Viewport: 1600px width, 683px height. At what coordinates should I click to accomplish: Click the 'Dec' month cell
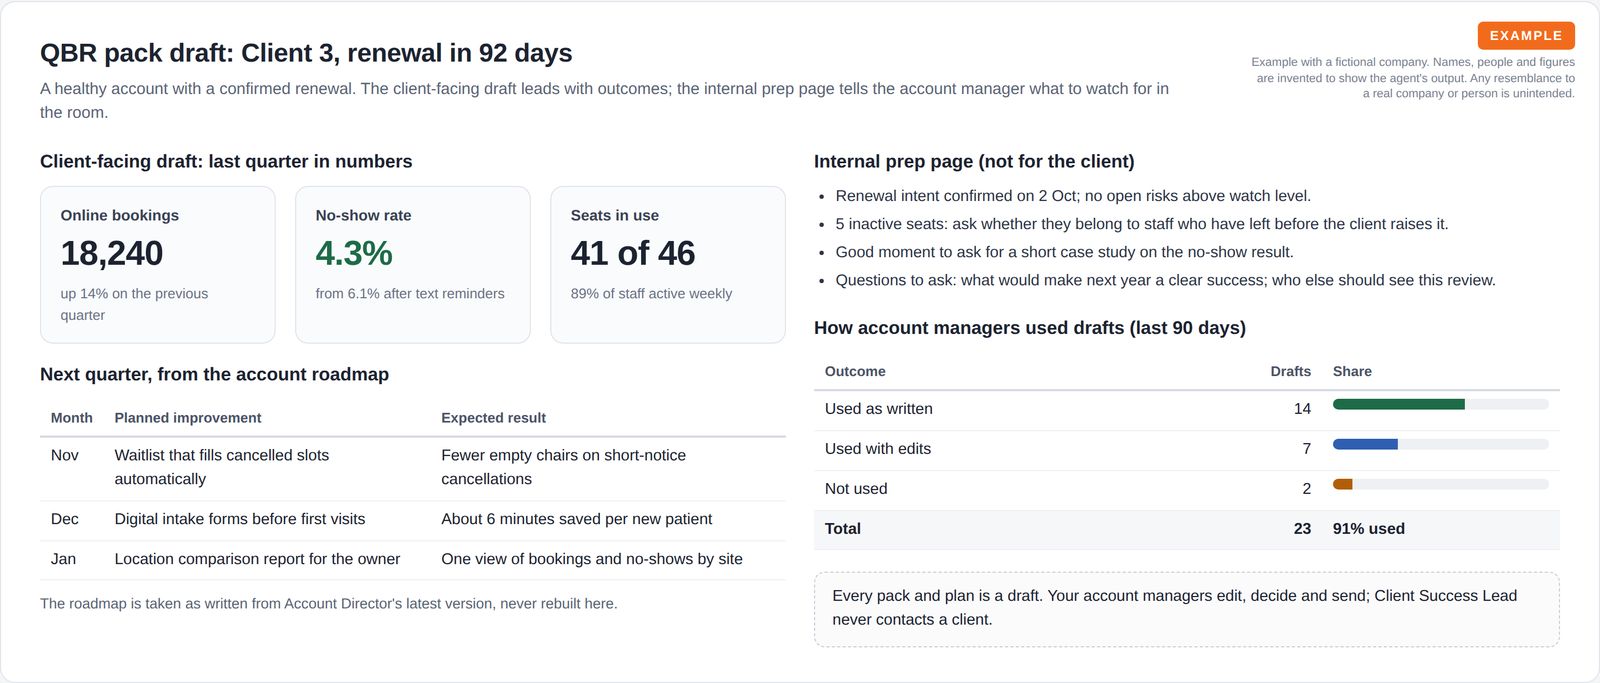(65, 519)
